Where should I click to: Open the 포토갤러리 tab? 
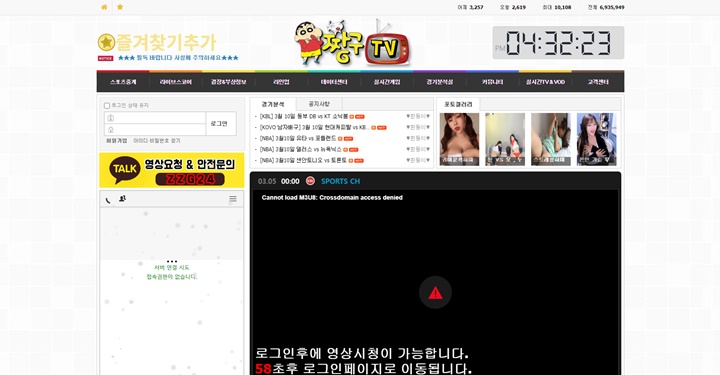coord(458,104)
